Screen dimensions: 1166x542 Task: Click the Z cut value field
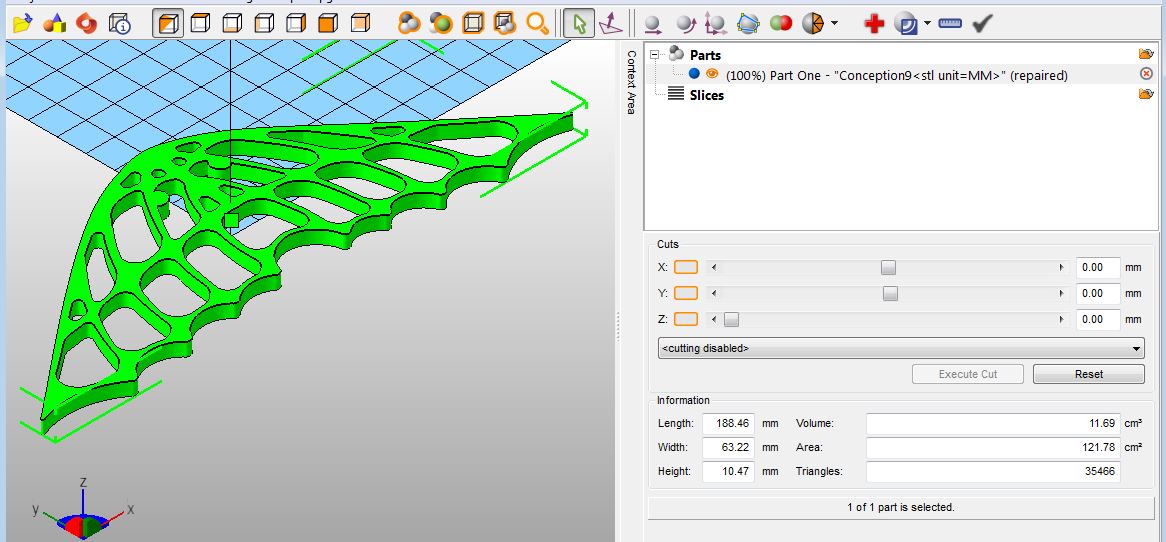click(x=1098, y=320)
